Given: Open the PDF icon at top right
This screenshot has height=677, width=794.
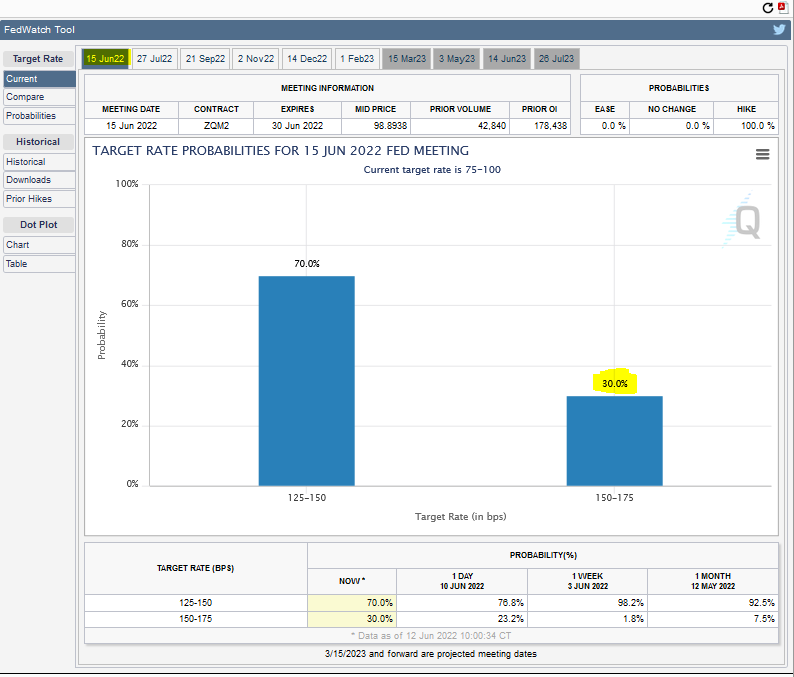Looking at the screenshot, I should [x=782, y=7].
